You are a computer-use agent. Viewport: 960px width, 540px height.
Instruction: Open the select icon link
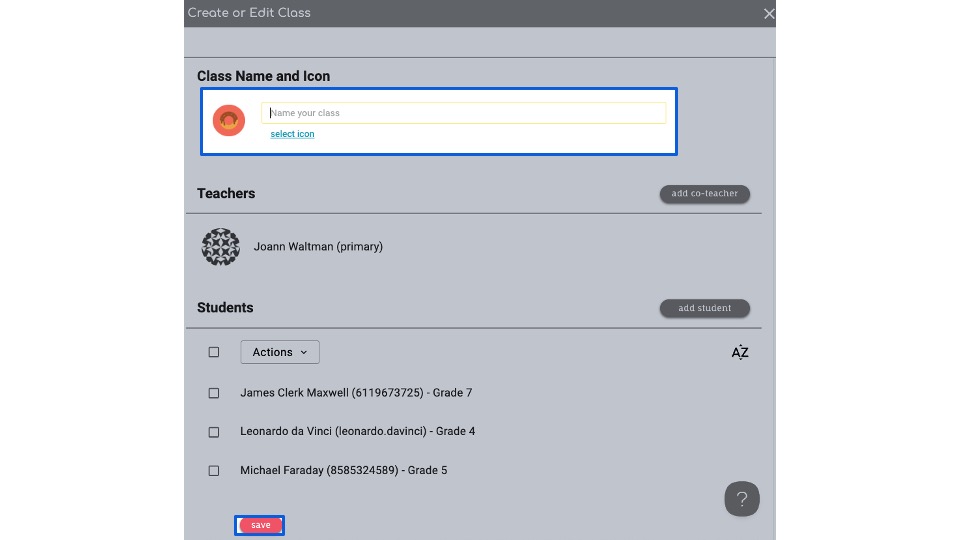292,134
